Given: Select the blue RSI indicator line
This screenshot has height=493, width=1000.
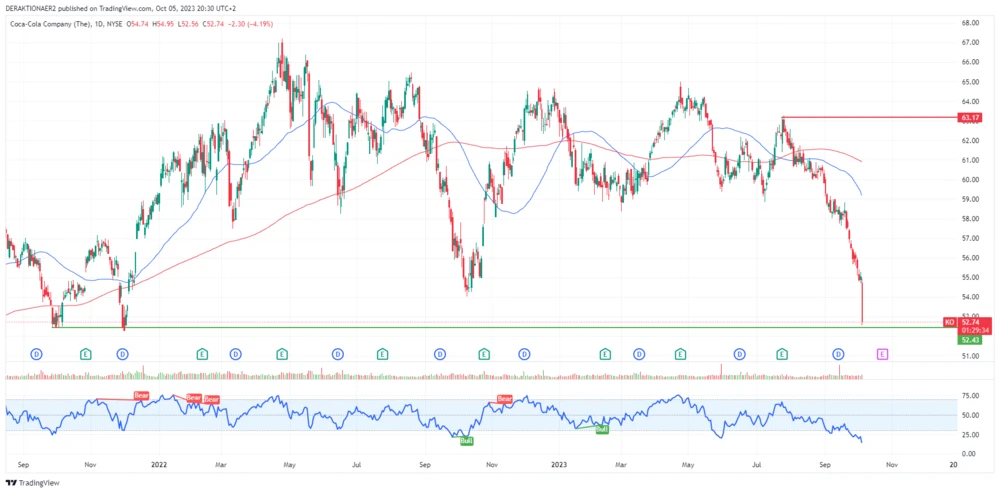Looking at the screenshot, I should [300, 405].
